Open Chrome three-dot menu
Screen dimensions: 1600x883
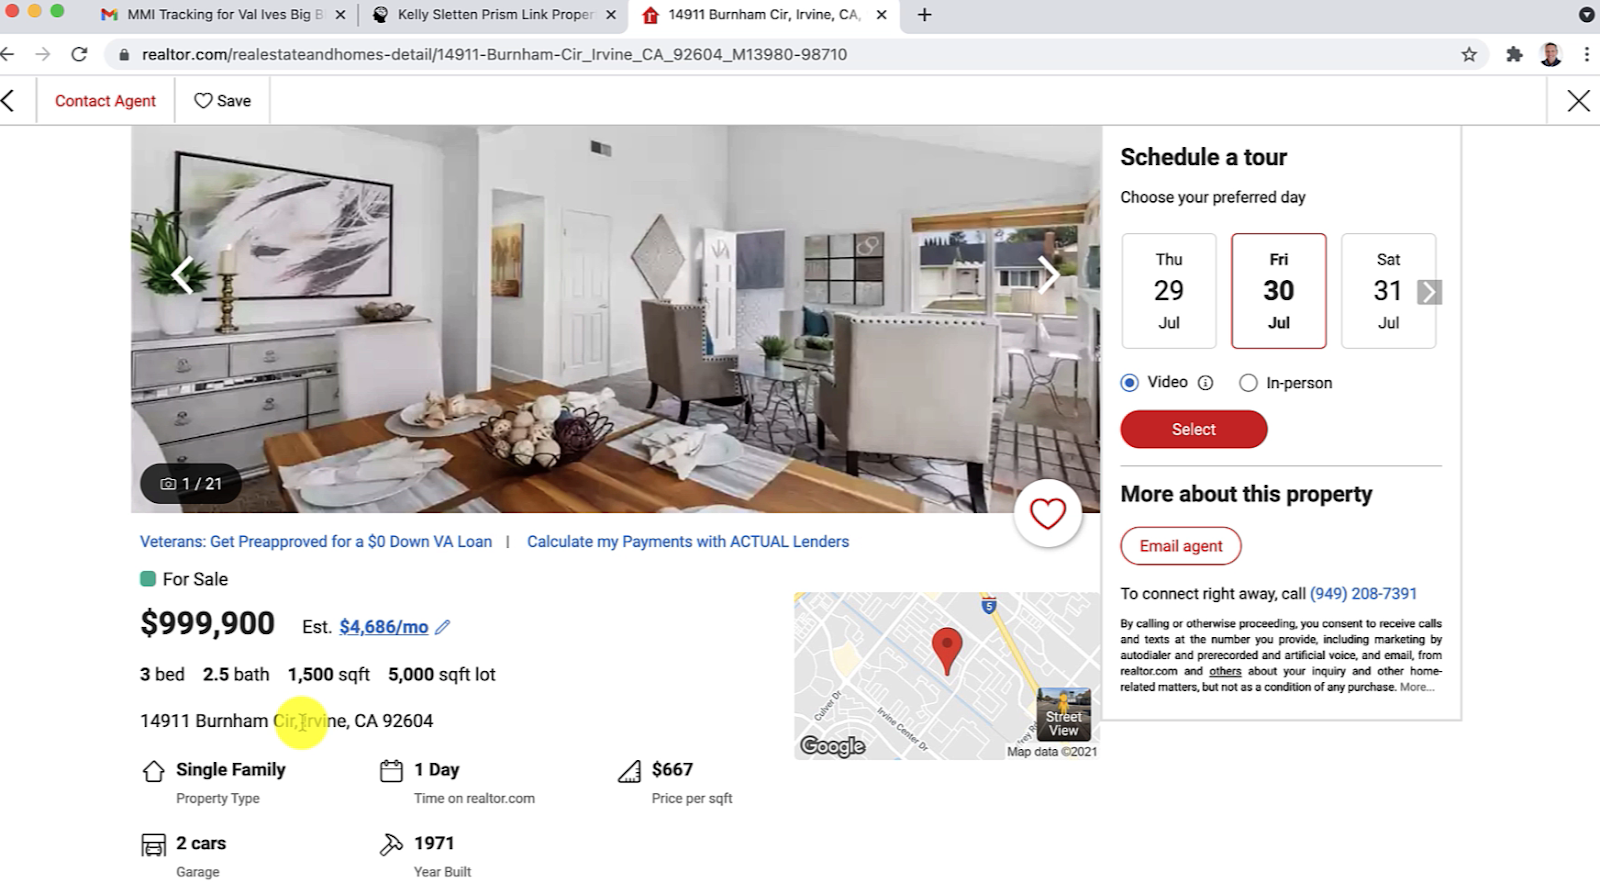1586,54
